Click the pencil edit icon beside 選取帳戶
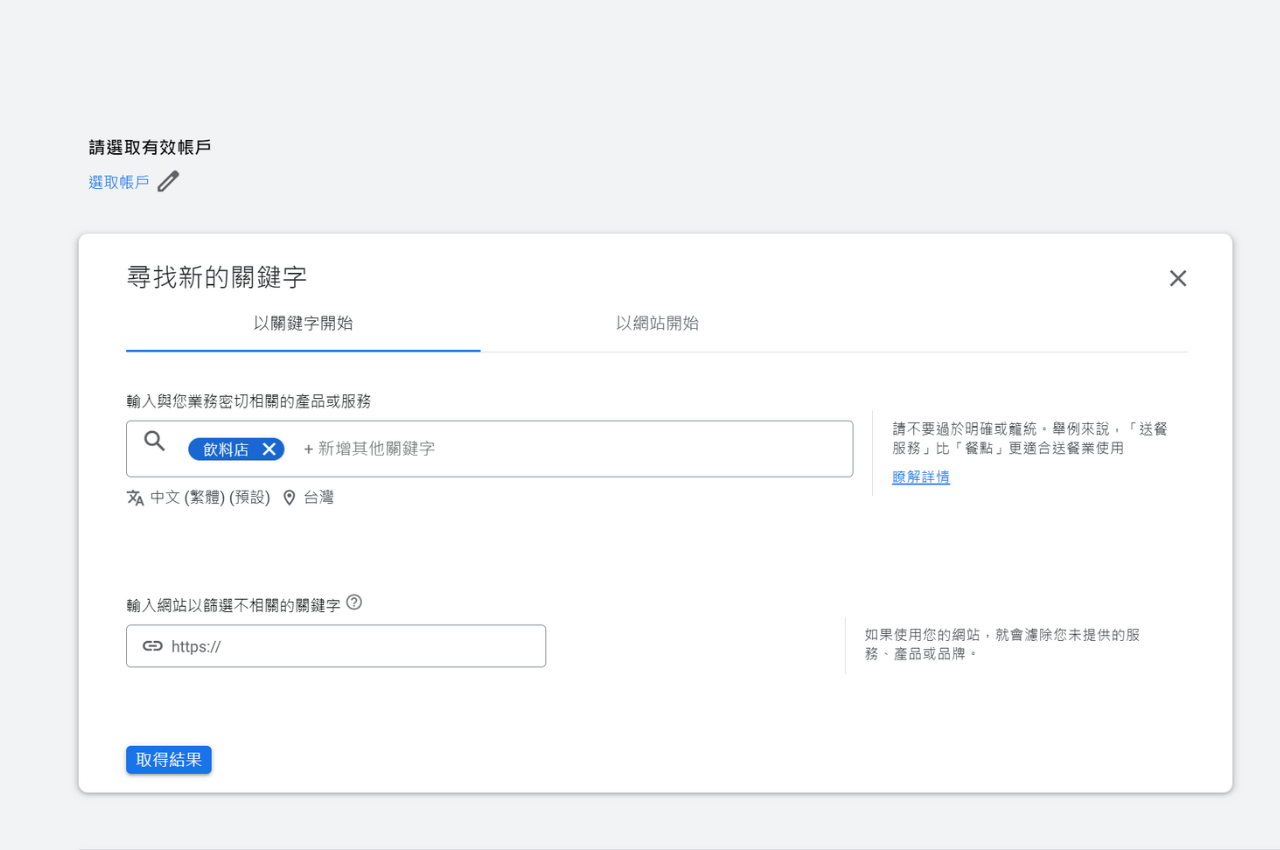The height and width of the screenshot is (850, 1280). [168, 182]
